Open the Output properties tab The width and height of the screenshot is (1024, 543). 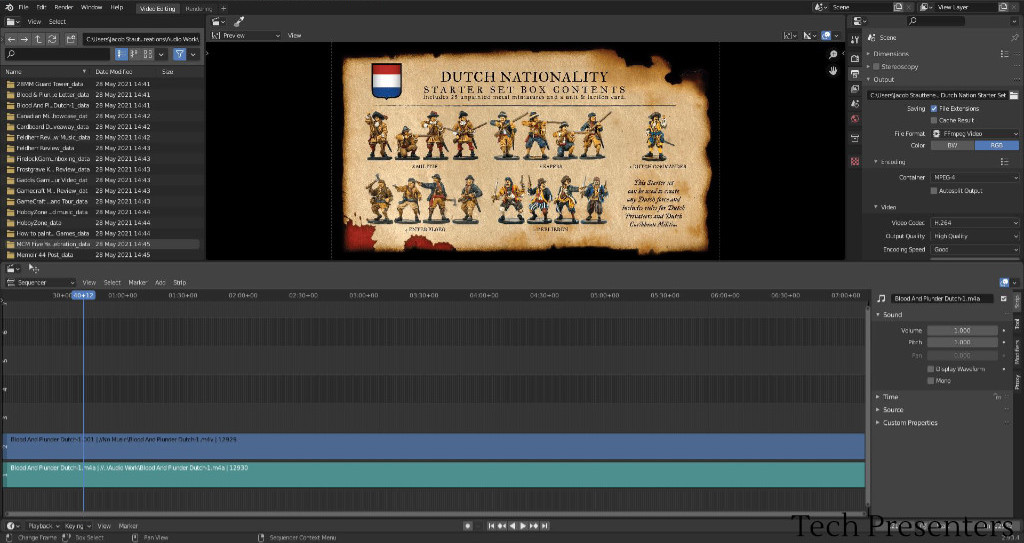click(855, 74)
